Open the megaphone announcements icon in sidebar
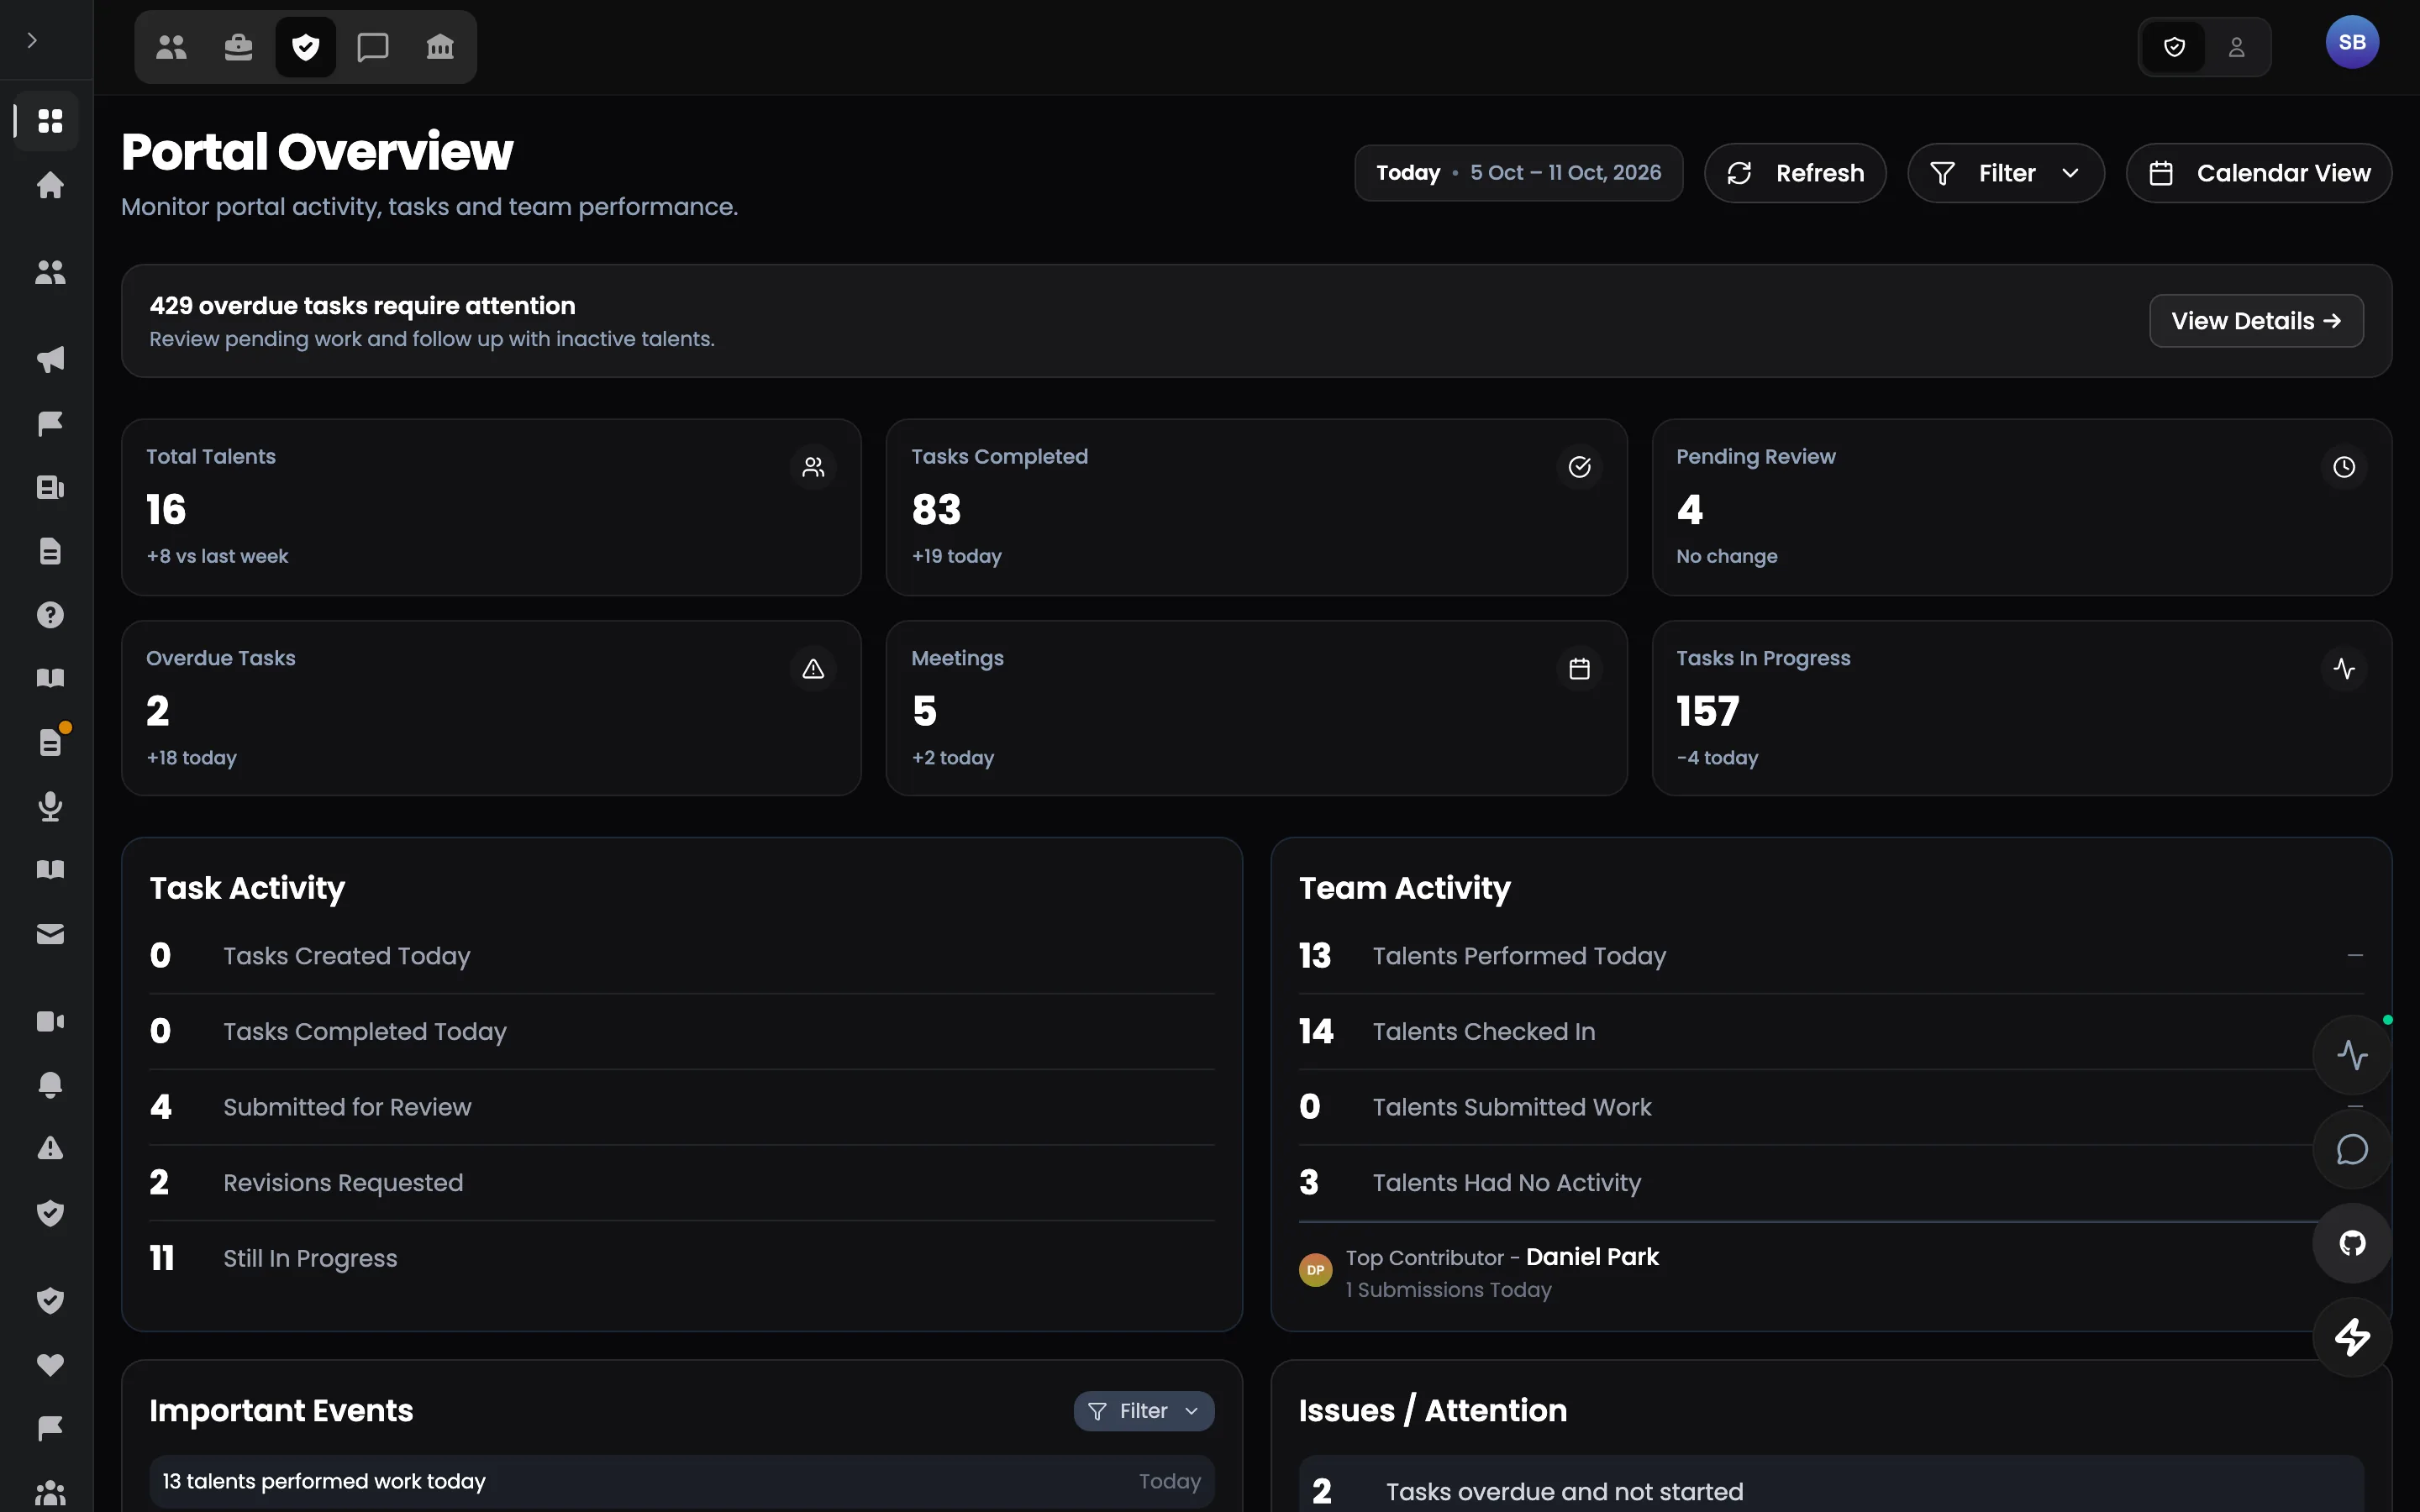Viewport: 2420px width, 1512px height. tap(50, 359)
